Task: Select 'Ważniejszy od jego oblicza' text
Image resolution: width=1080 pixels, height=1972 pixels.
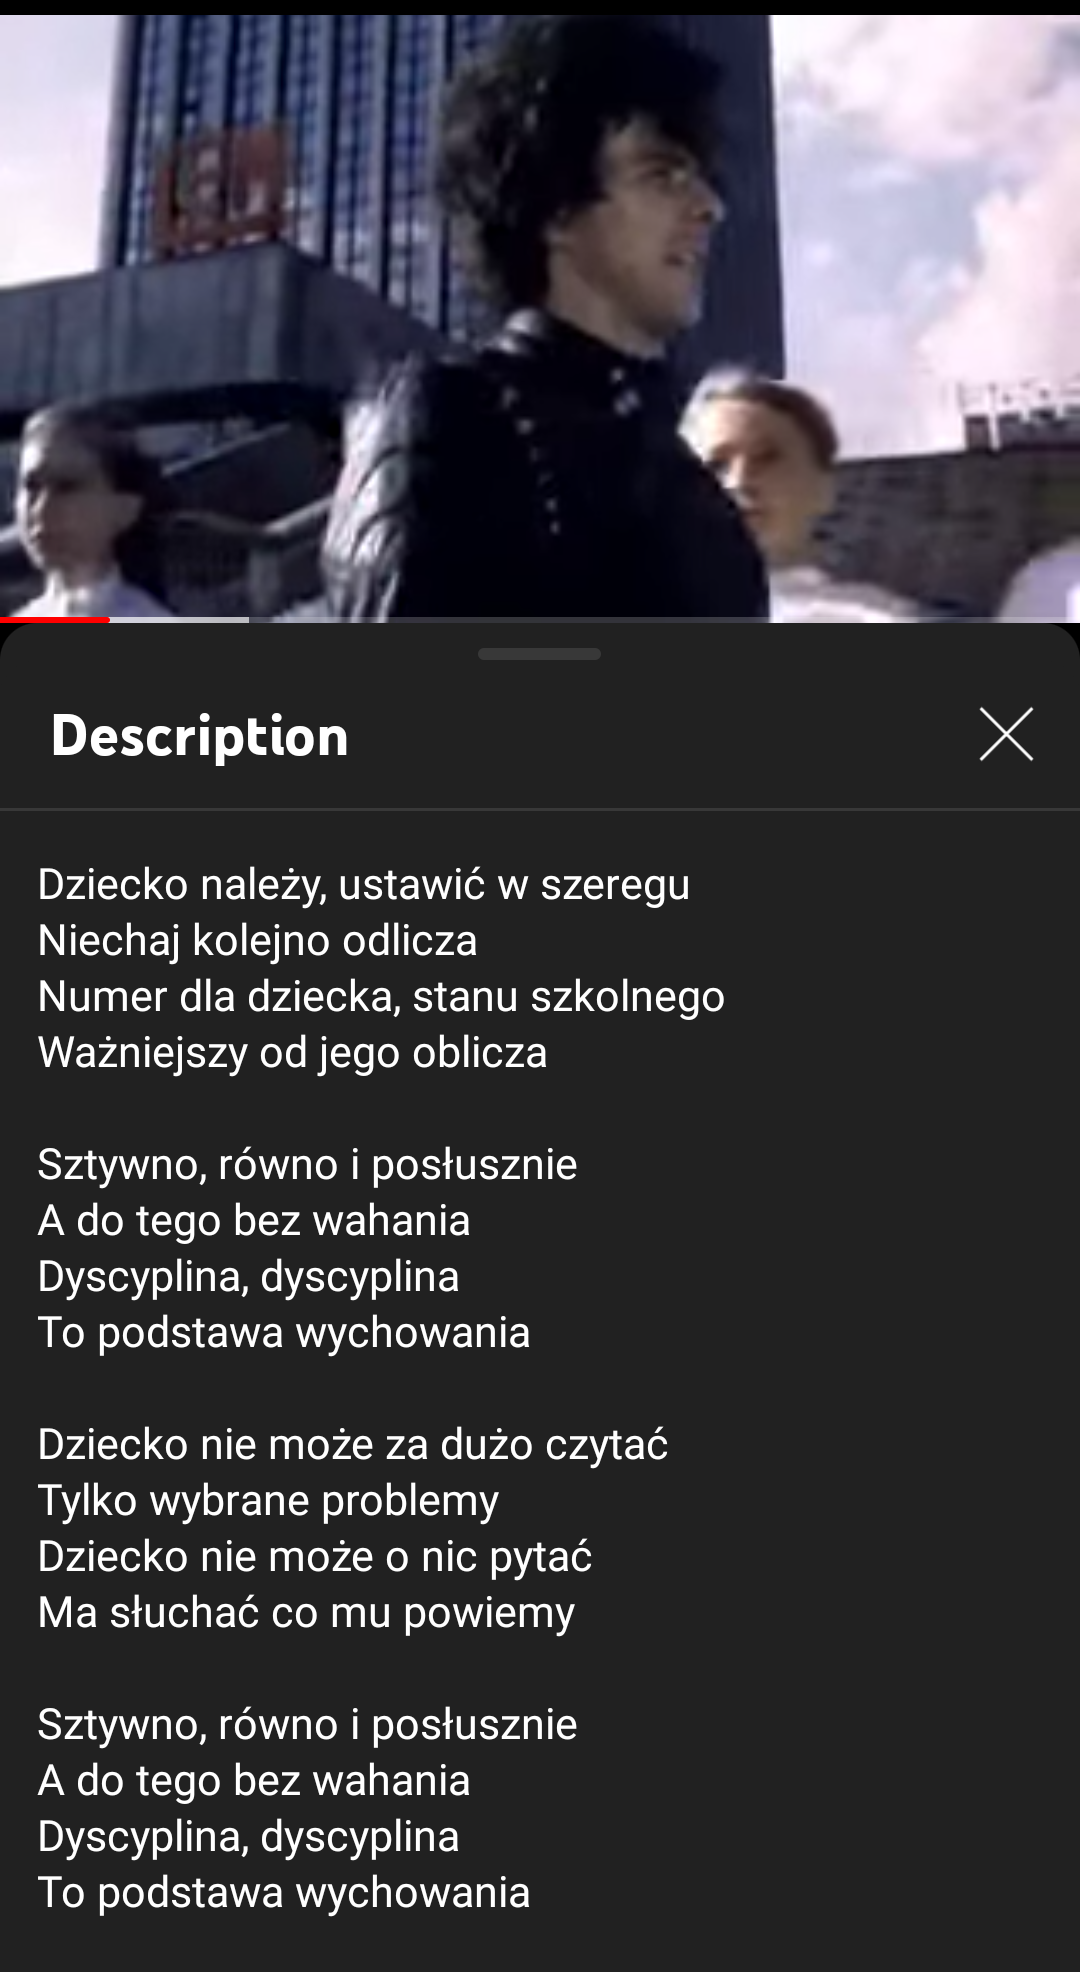Action: (293, 1053)
